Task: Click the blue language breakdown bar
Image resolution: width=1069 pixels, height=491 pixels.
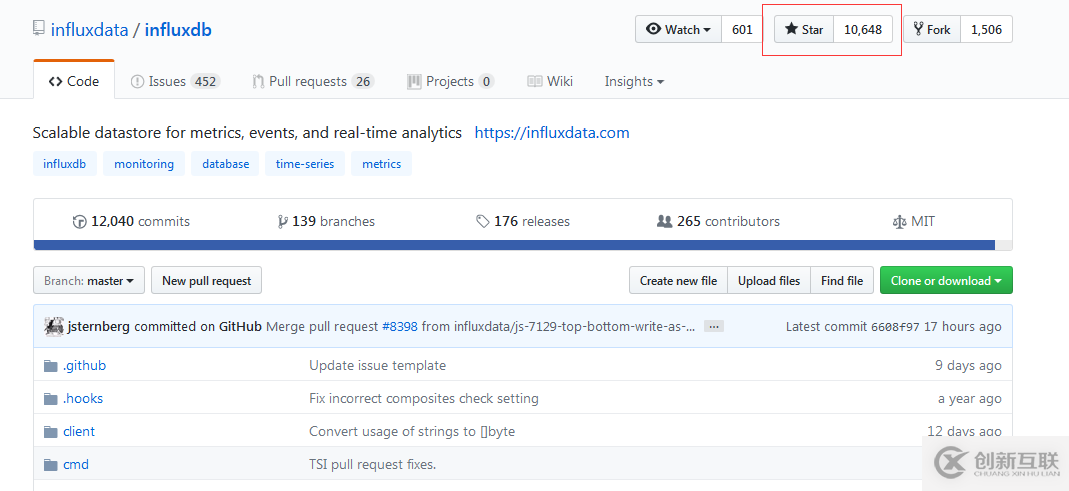Action: pos(514,244)
